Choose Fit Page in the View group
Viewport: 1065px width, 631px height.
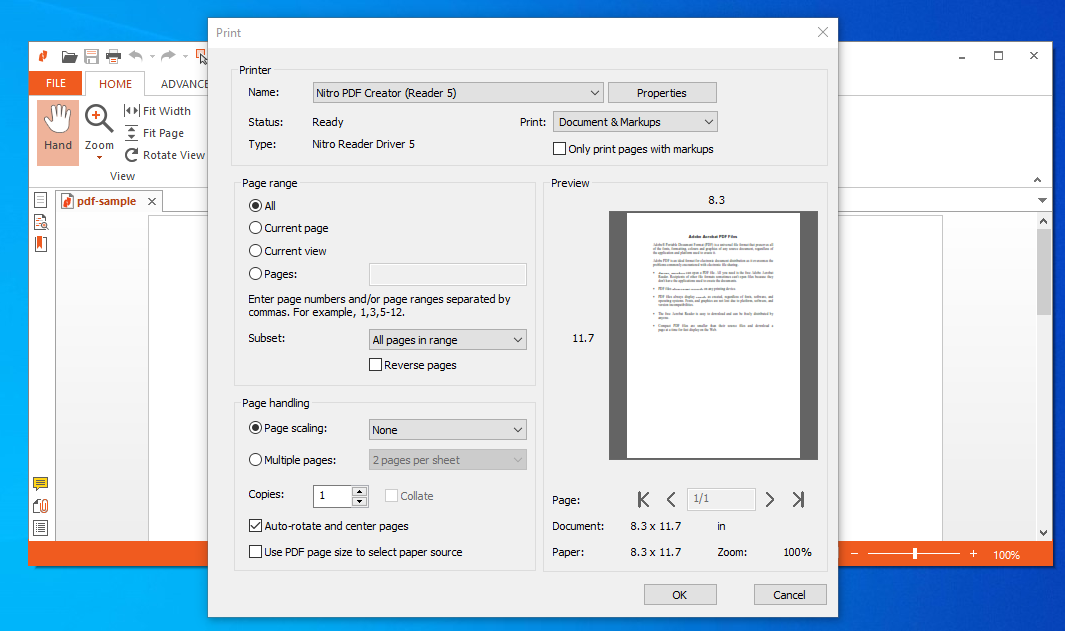pyautogui.click(x=154, y=133)
